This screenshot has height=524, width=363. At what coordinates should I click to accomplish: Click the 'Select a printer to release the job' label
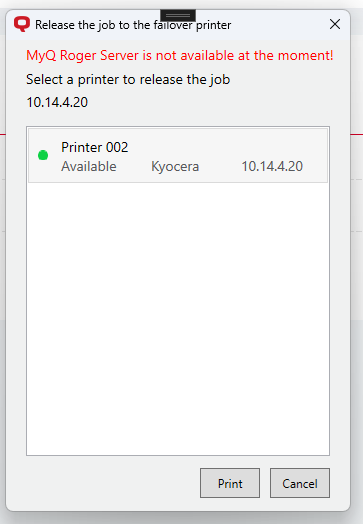128,80
